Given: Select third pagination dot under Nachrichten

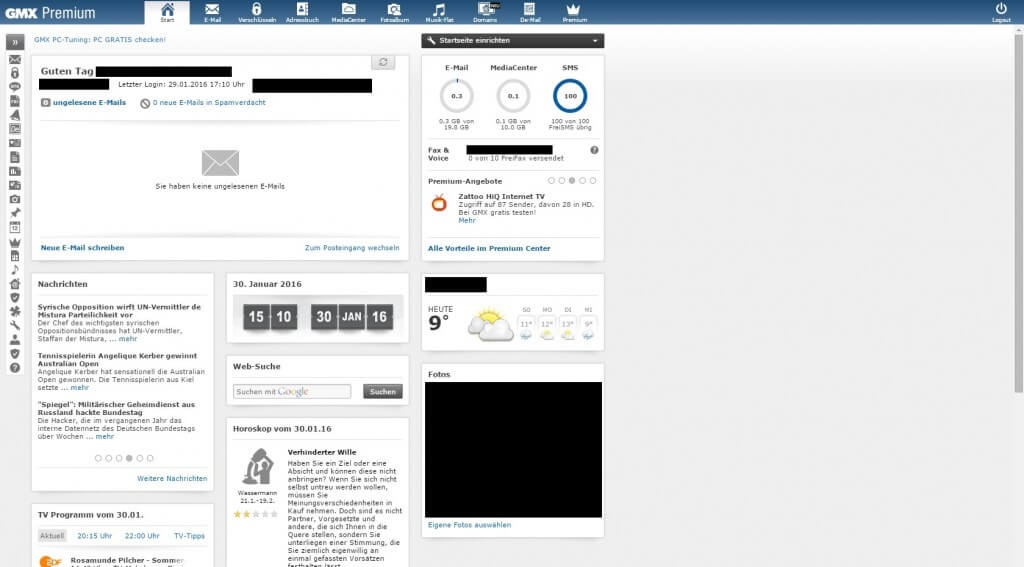Looking at the screenshot, I should tap(119, 458).
